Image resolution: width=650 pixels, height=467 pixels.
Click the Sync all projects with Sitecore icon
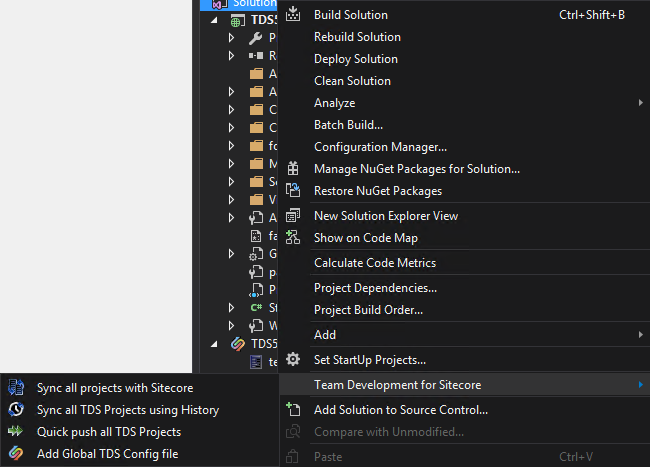pyautogui.click(x=16, y=387)
